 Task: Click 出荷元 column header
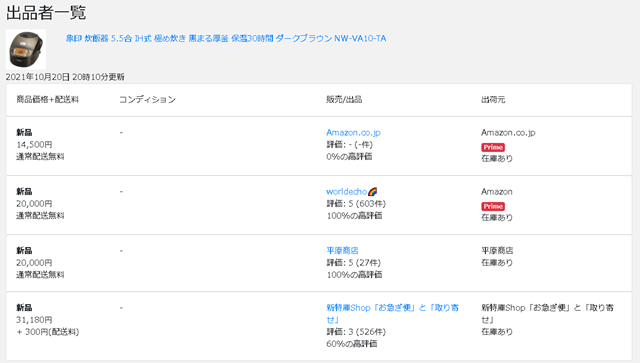click(493, 100)
